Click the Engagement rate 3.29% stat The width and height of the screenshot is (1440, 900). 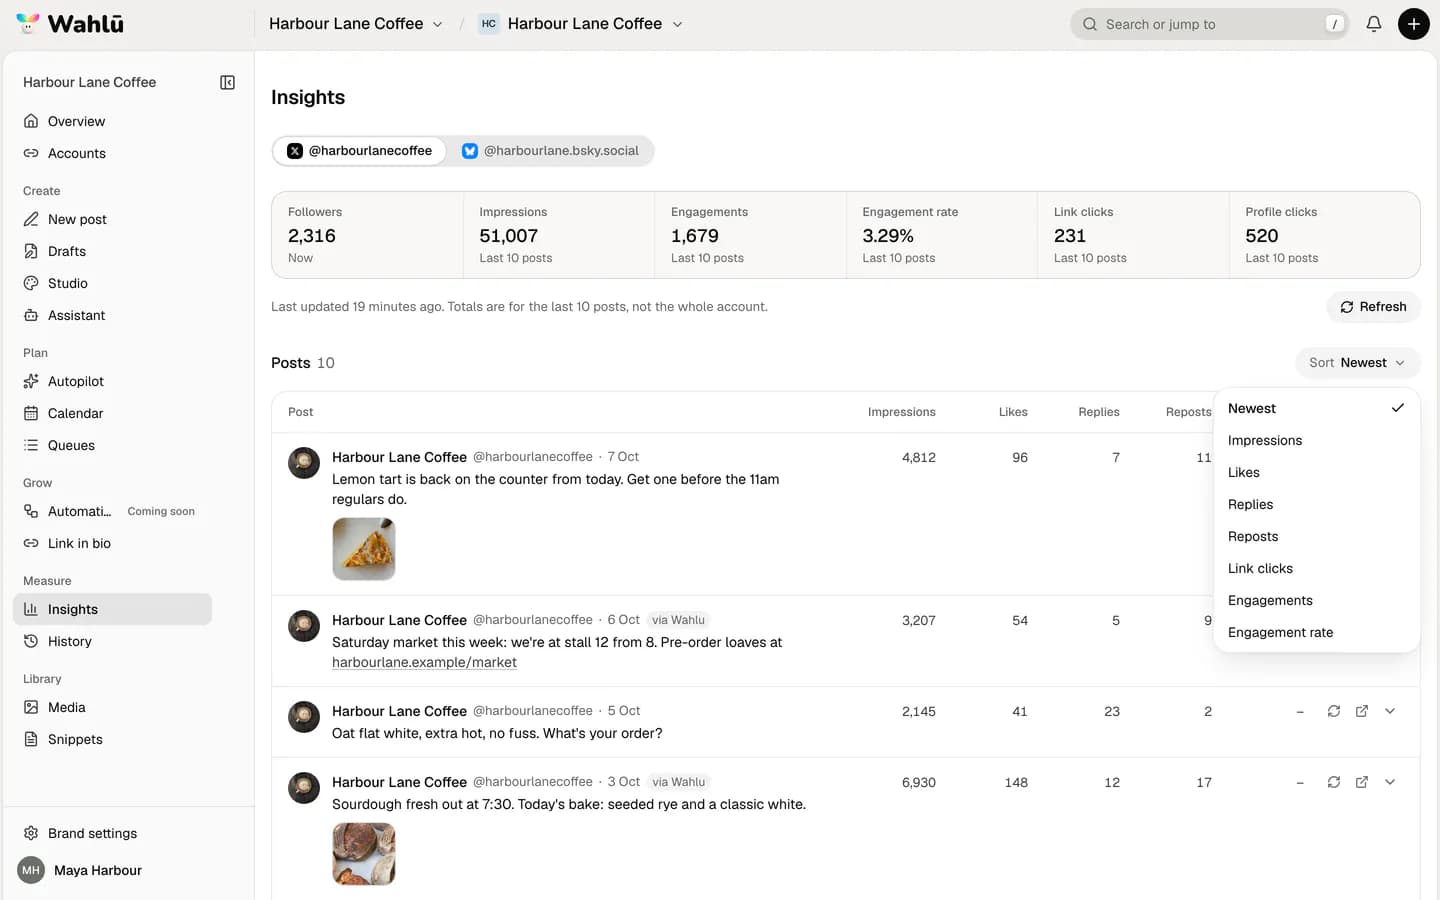(x=942, y=235)
